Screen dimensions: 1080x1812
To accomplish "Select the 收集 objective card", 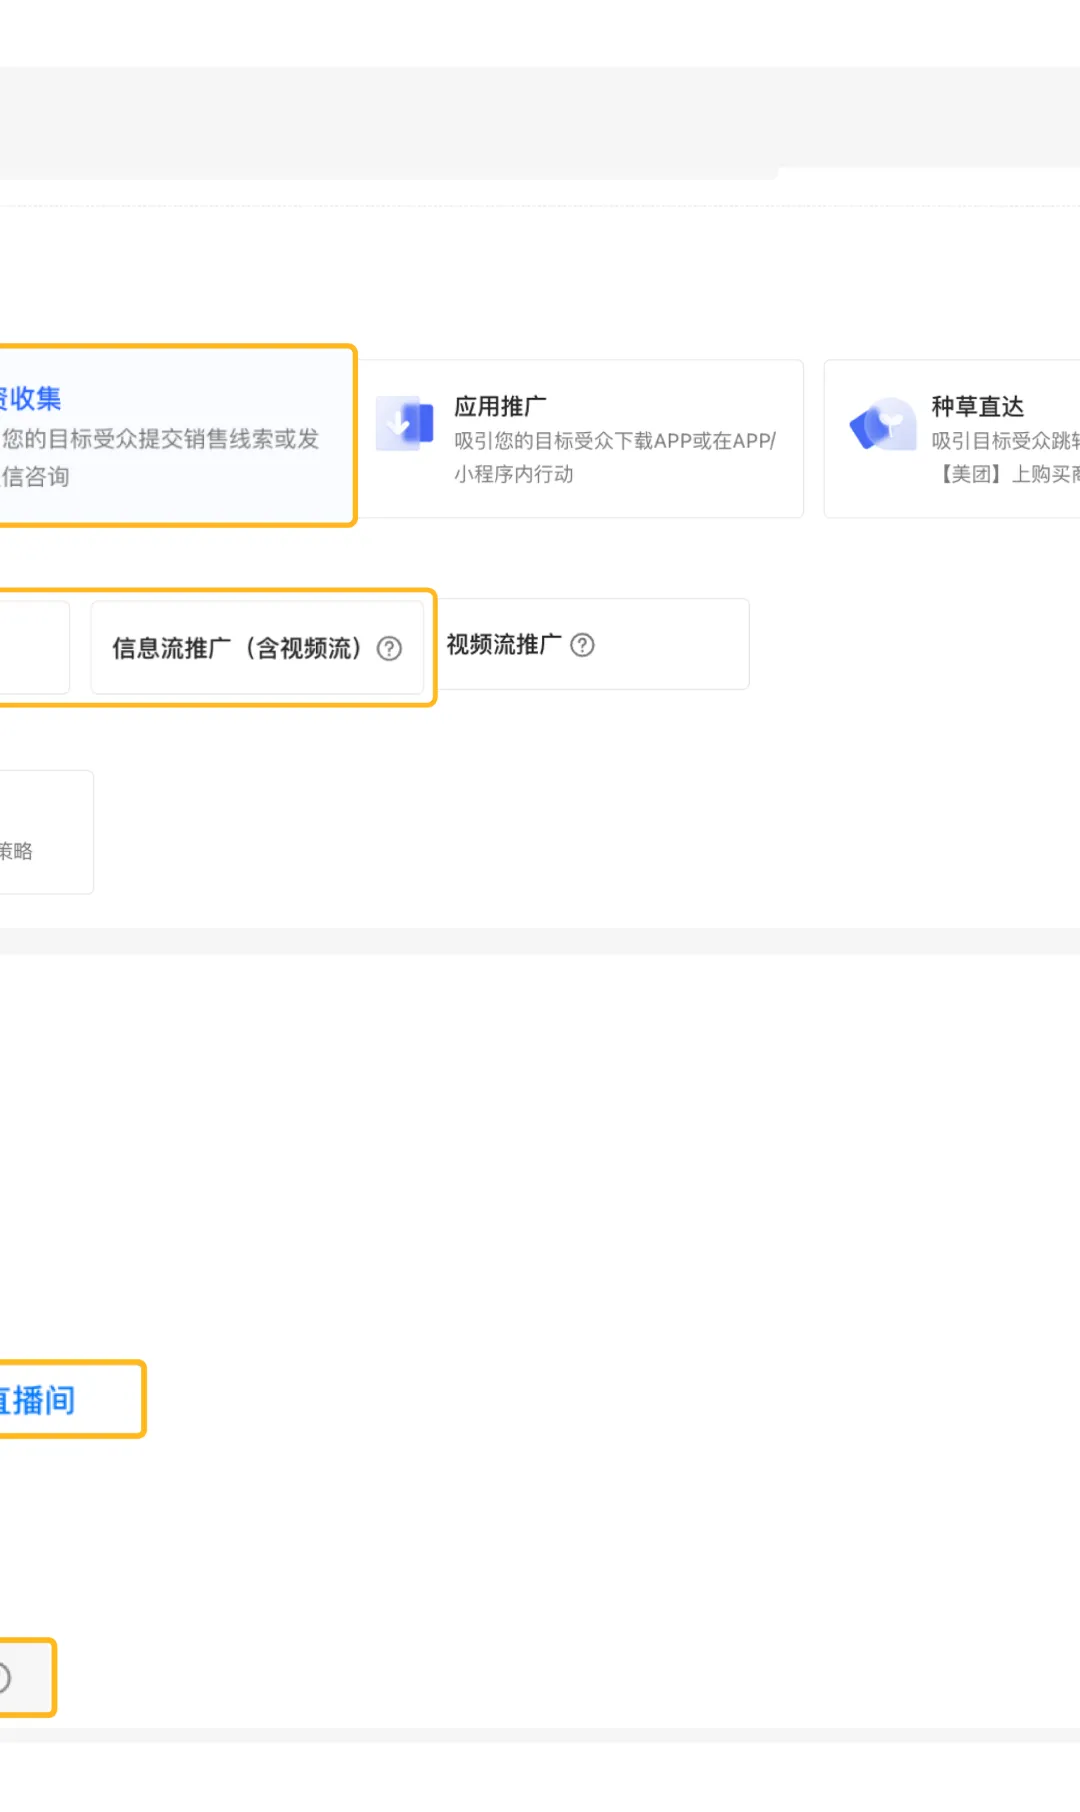I will point(177,436).
